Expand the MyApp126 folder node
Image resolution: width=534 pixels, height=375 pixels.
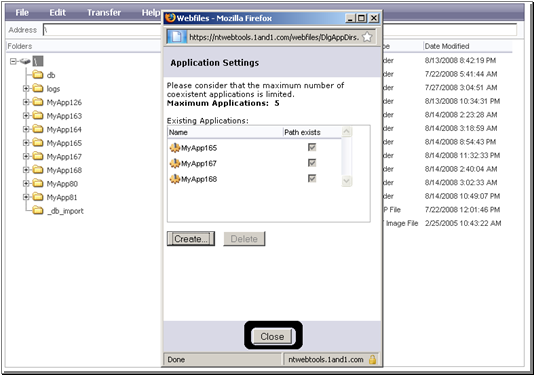[x=26, y=102]
